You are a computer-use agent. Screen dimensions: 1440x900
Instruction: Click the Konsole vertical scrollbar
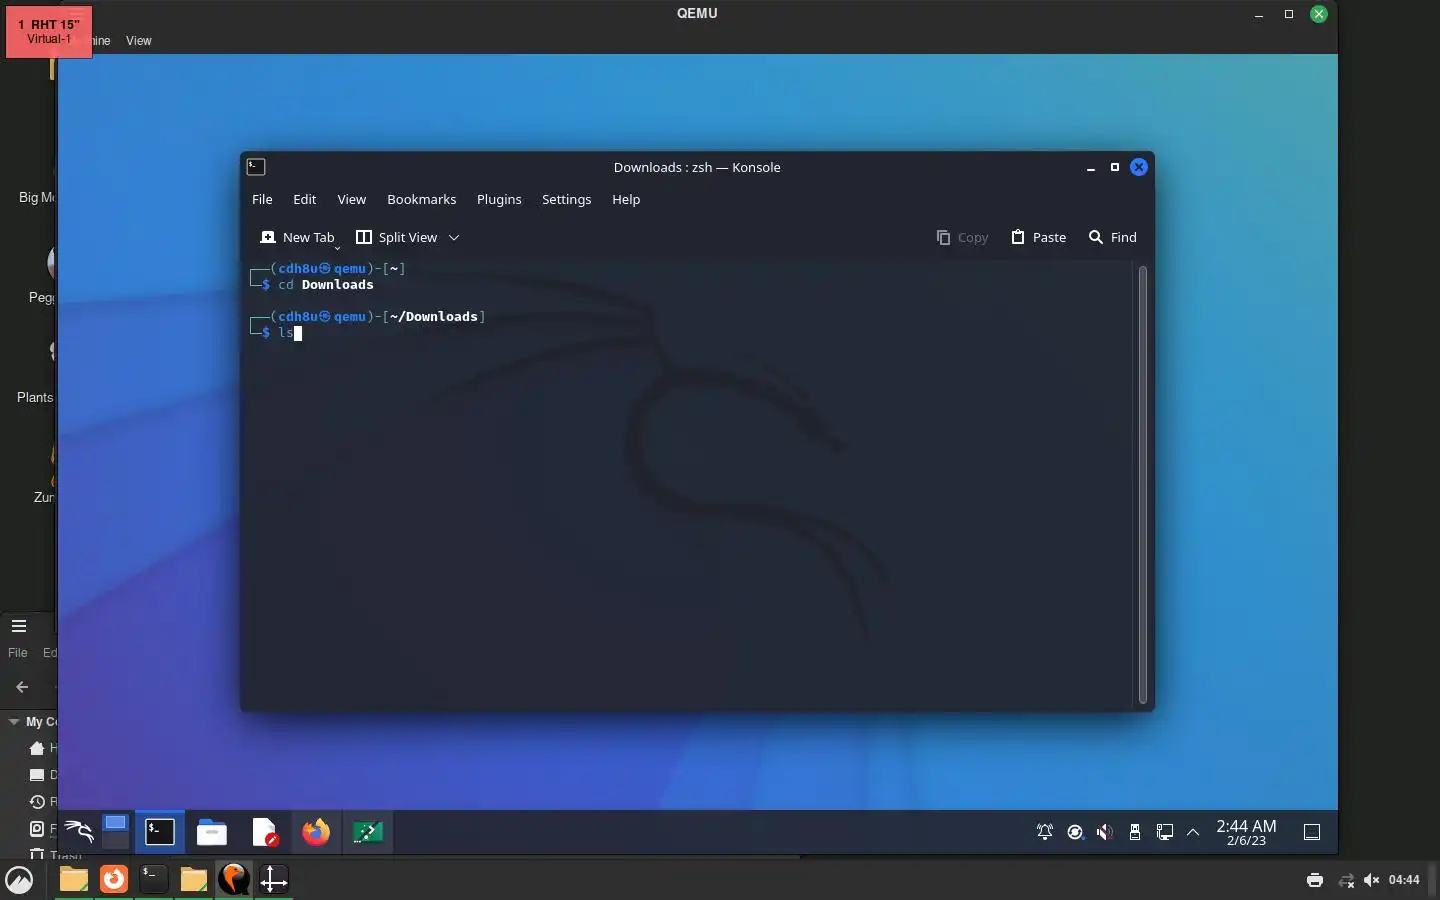coord(1143,485)
